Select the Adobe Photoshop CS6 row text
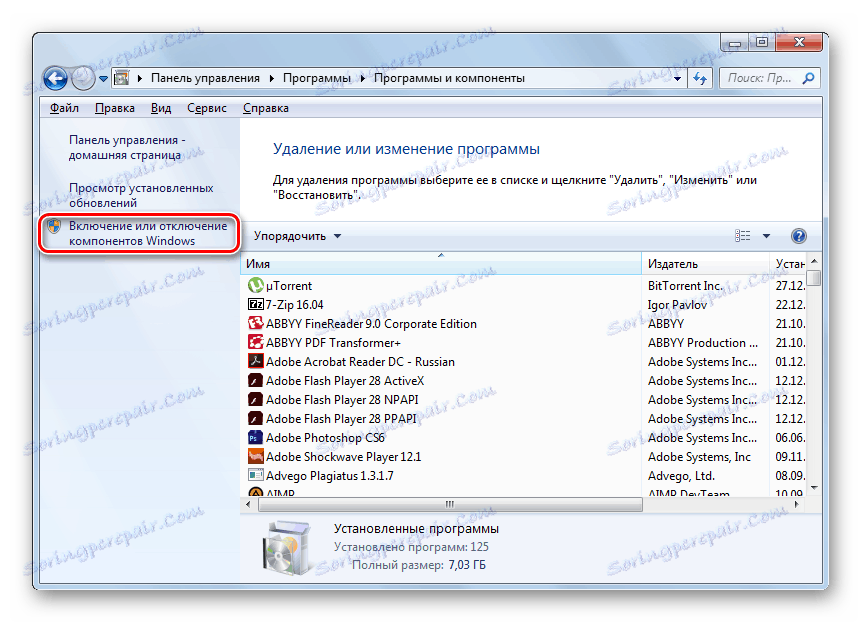This screenshot has height=623, width=862. point(325,437)
